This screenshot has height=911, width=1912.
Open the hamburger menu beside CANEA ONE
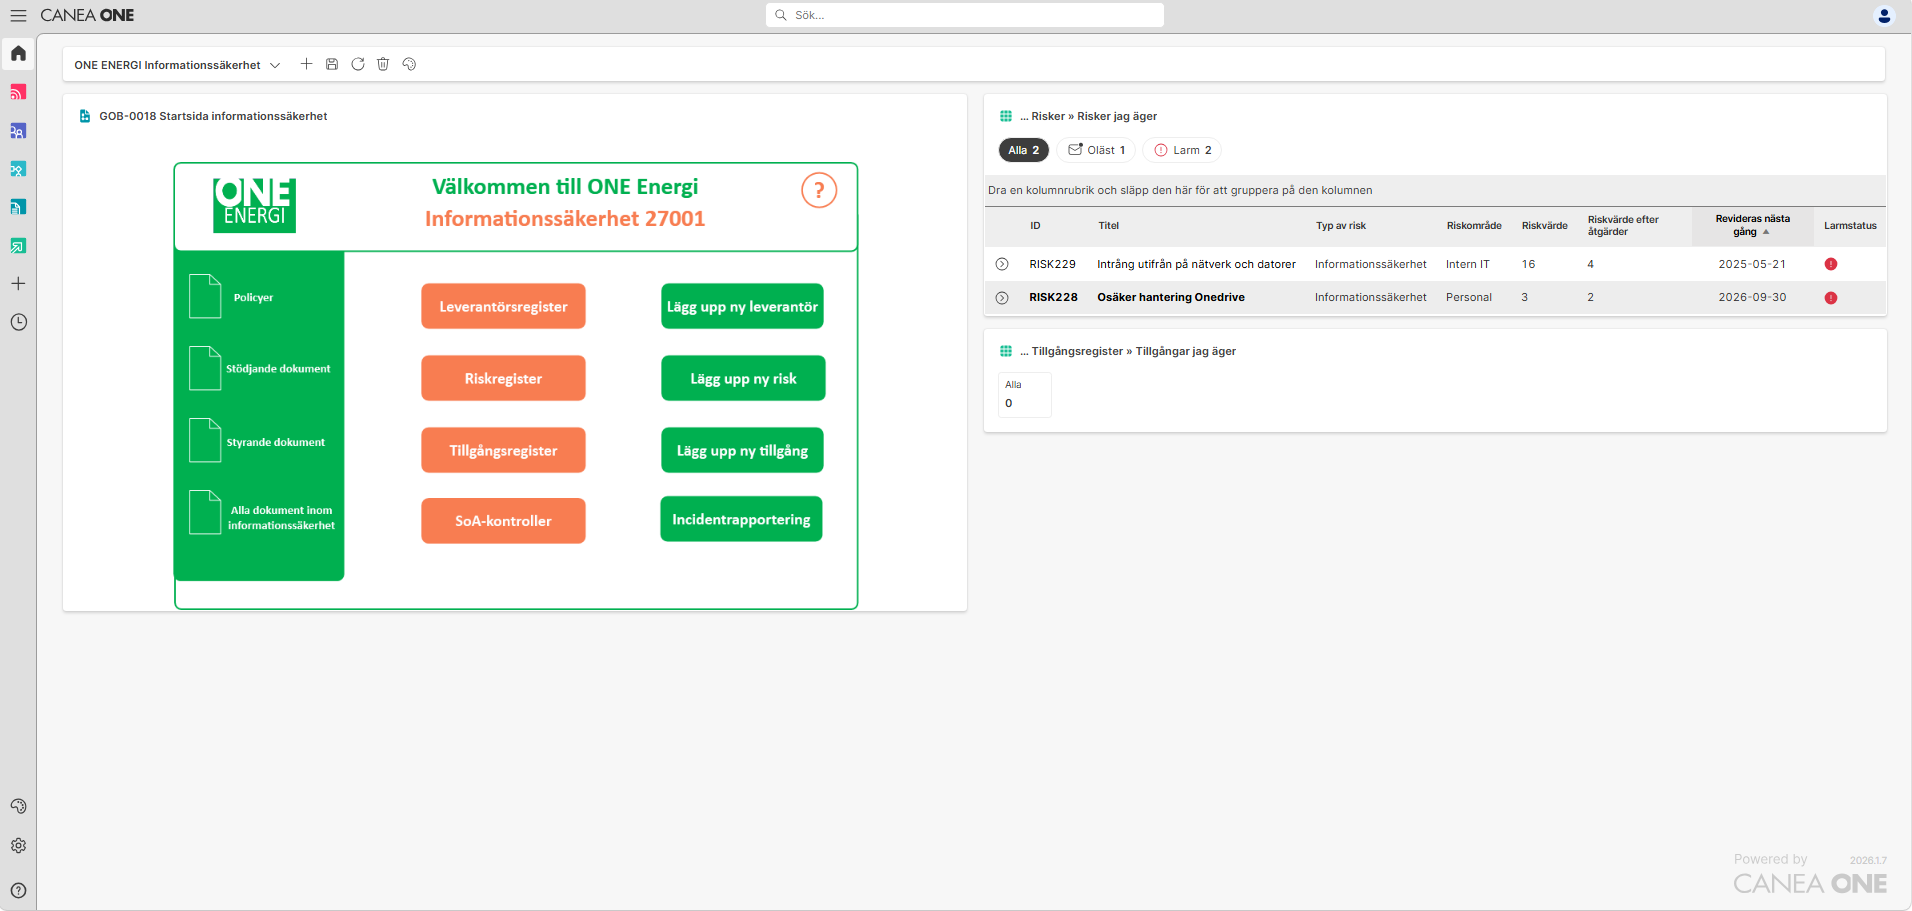pos(18,15)
